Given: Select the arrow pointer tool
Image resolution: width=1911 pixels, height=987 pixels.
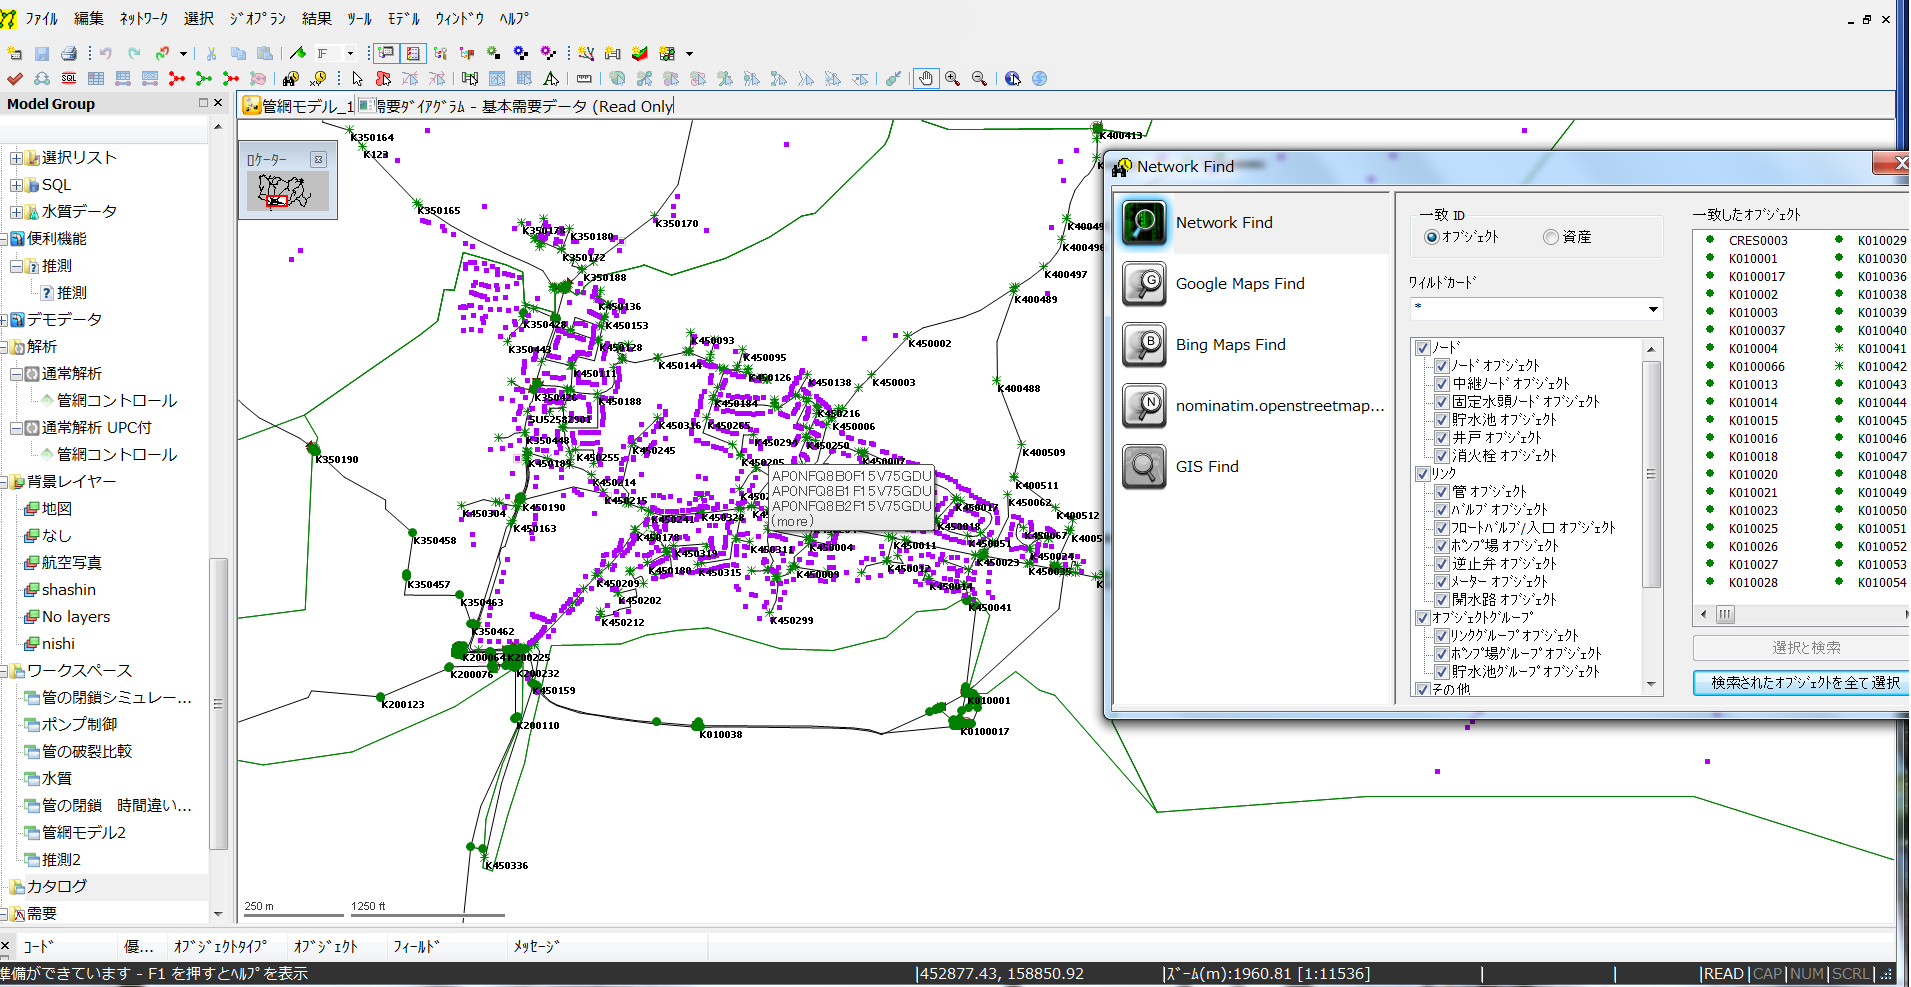Looking at the screenshot, I should tap(357, 78).
